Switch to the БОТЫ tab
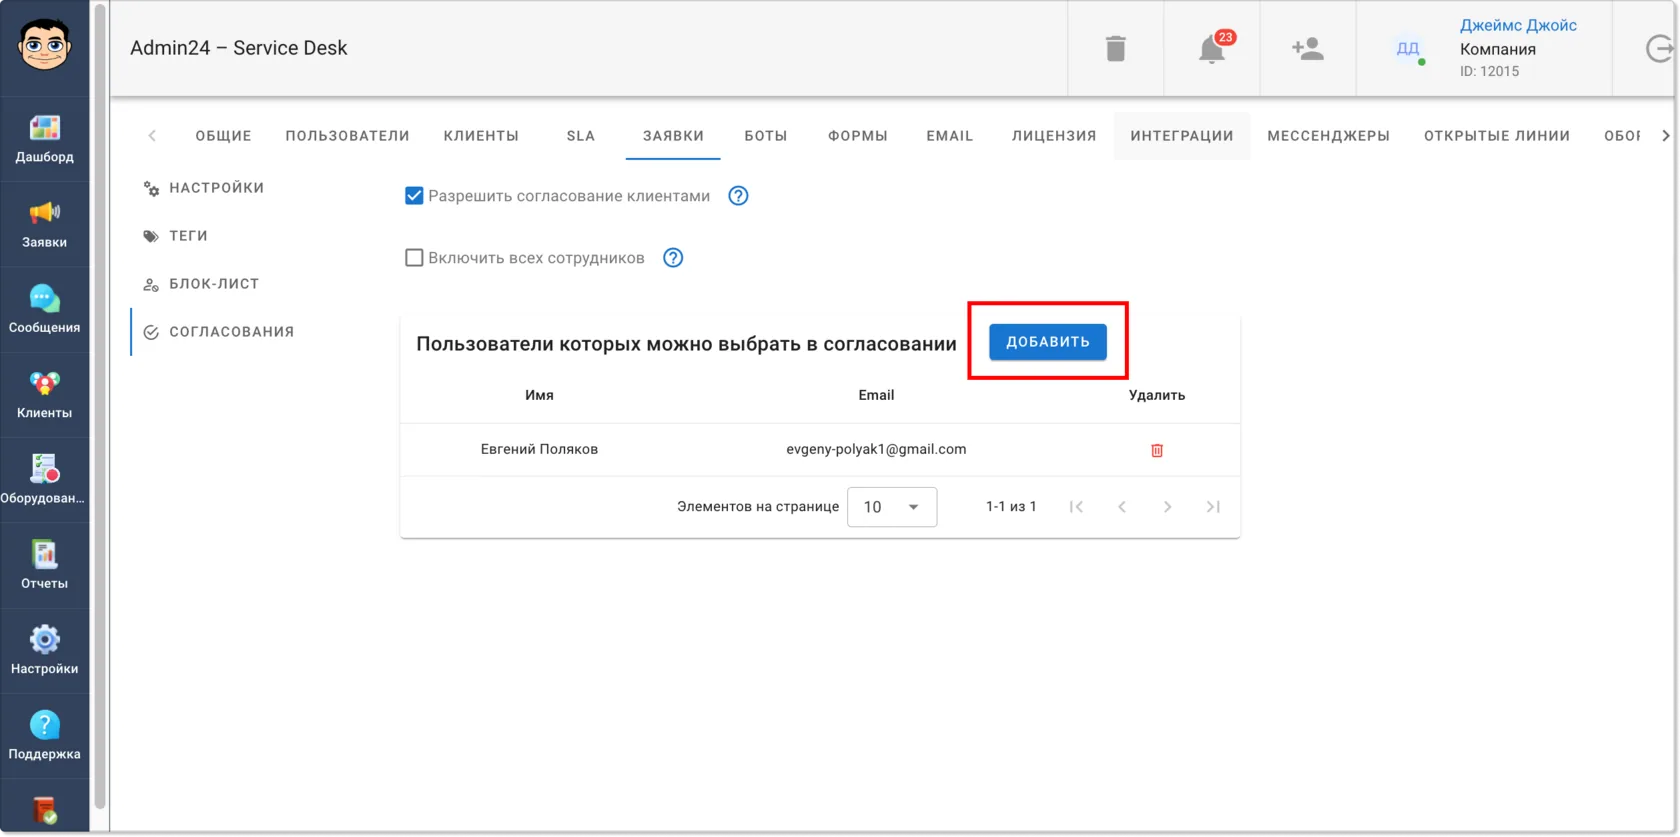 click(766, 136)
